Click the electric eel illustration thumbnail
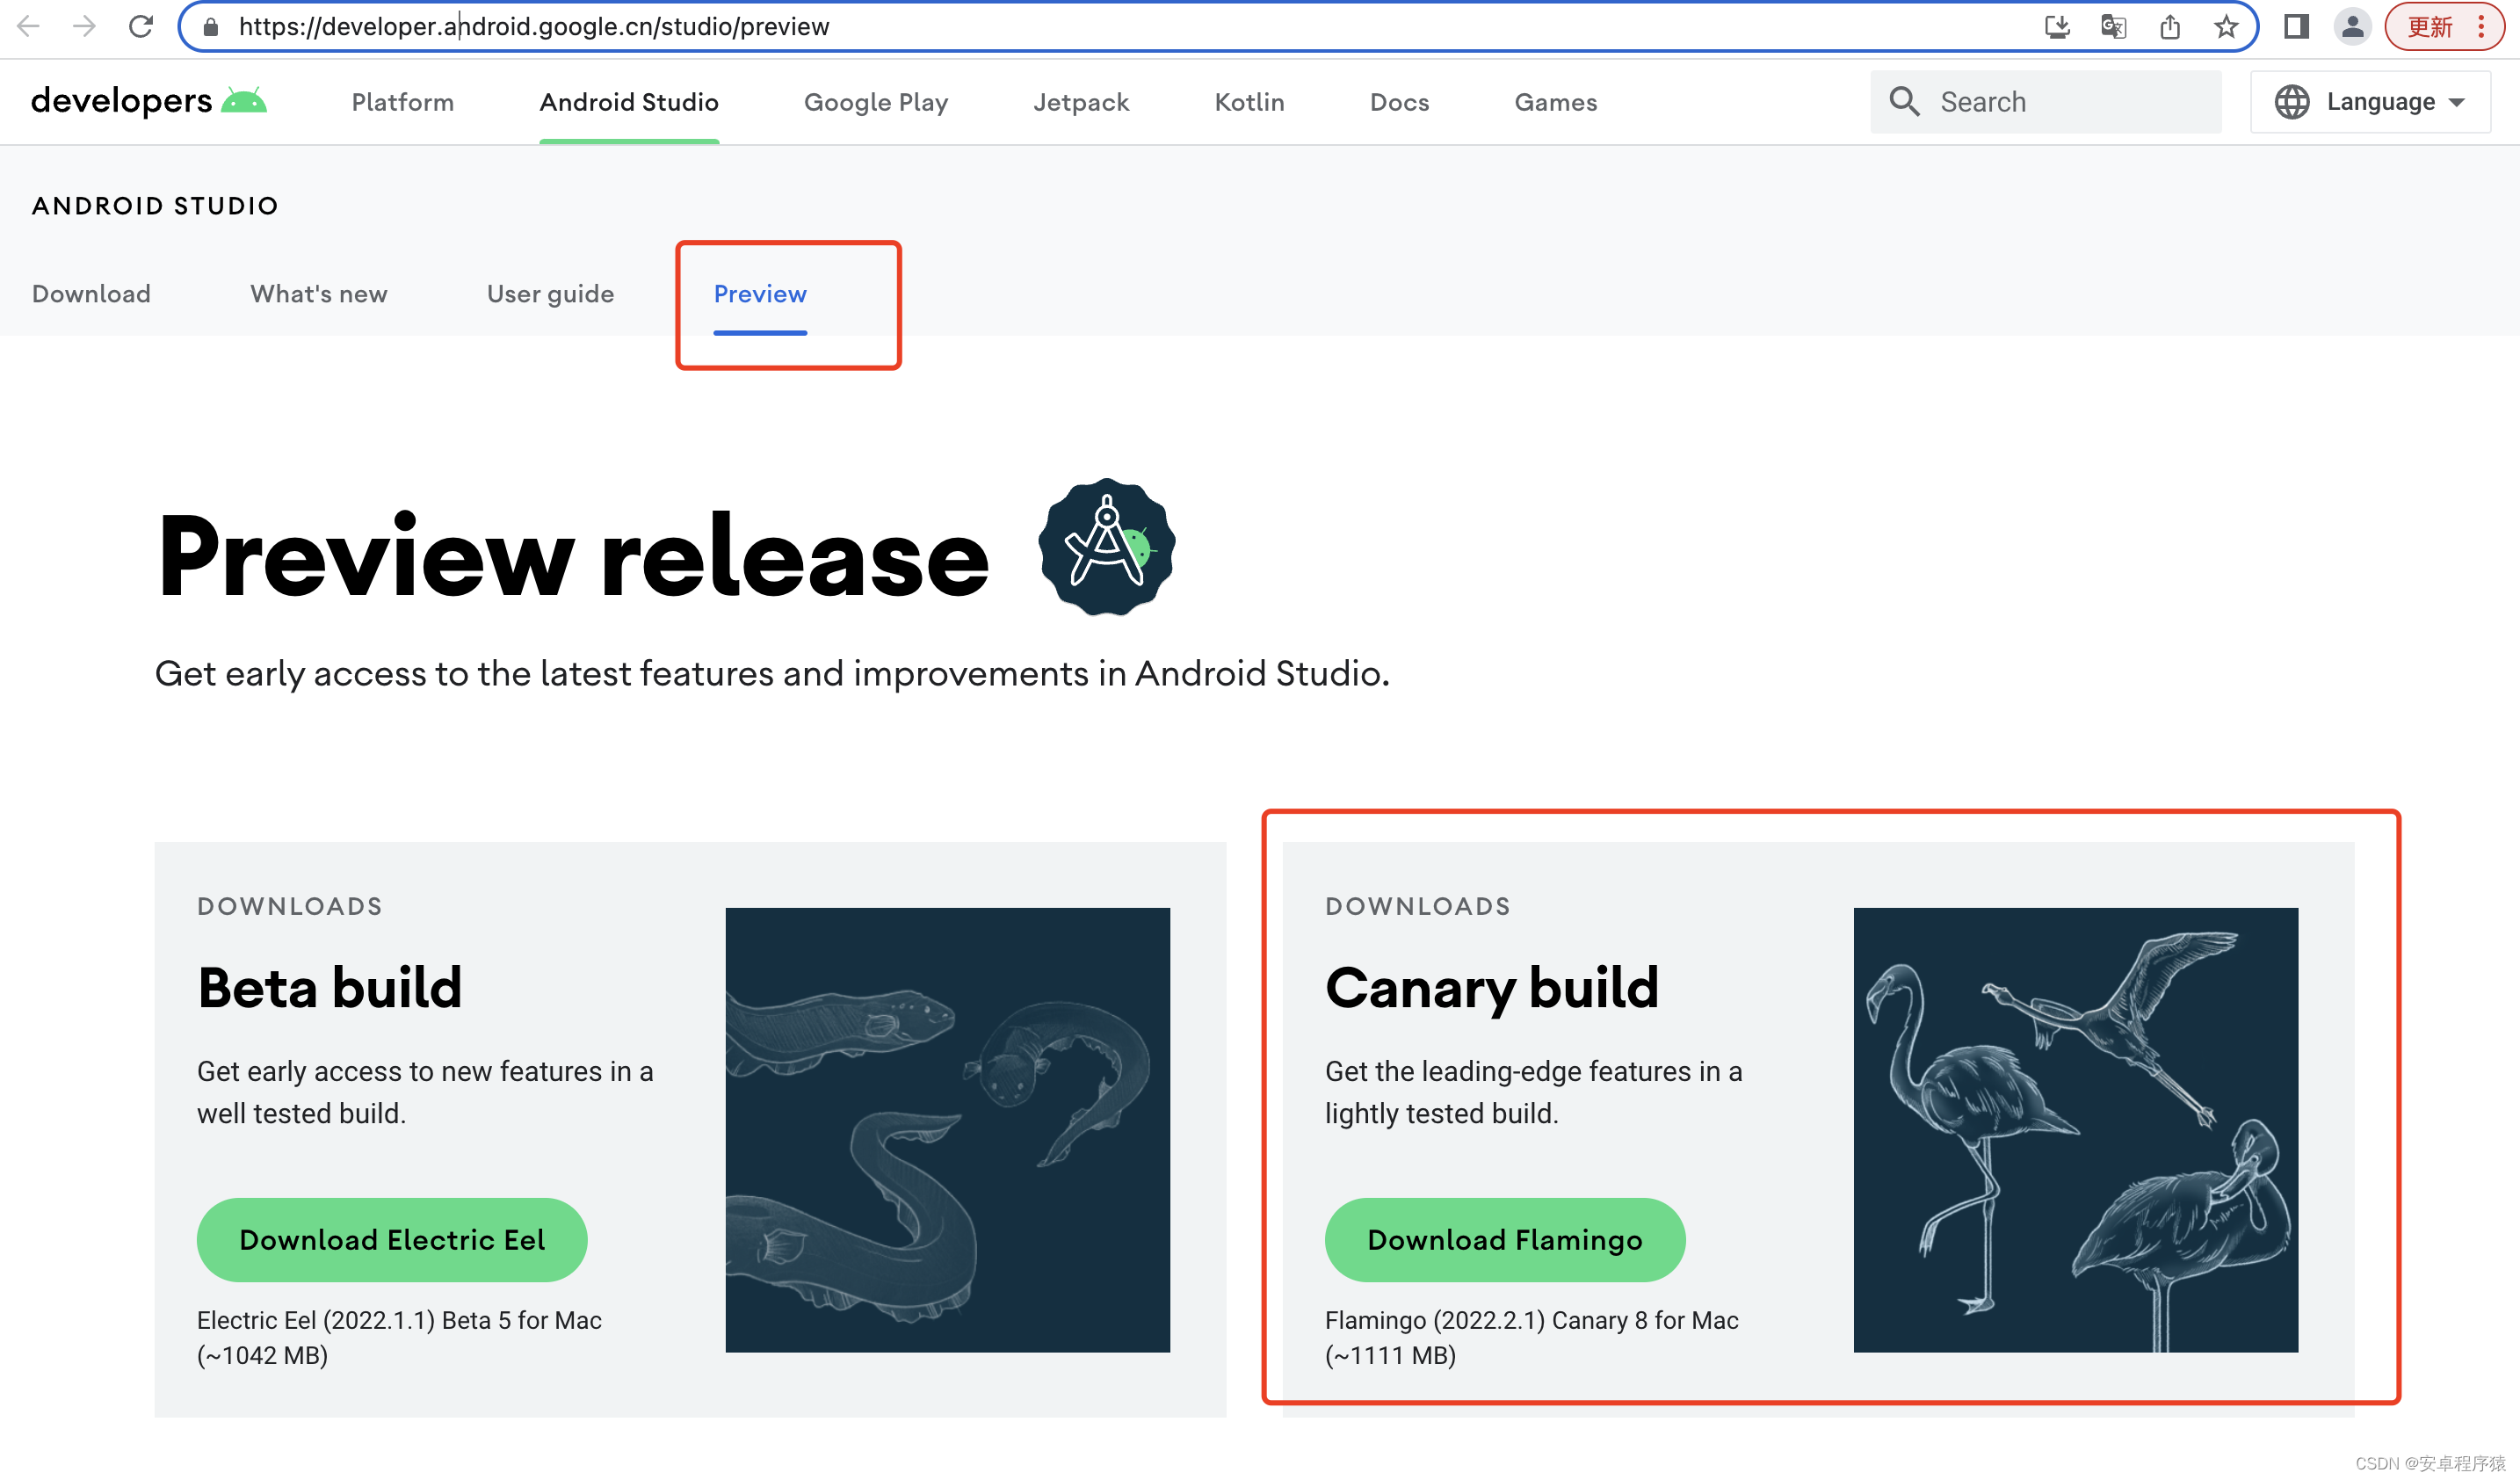 pos(948,1130)
